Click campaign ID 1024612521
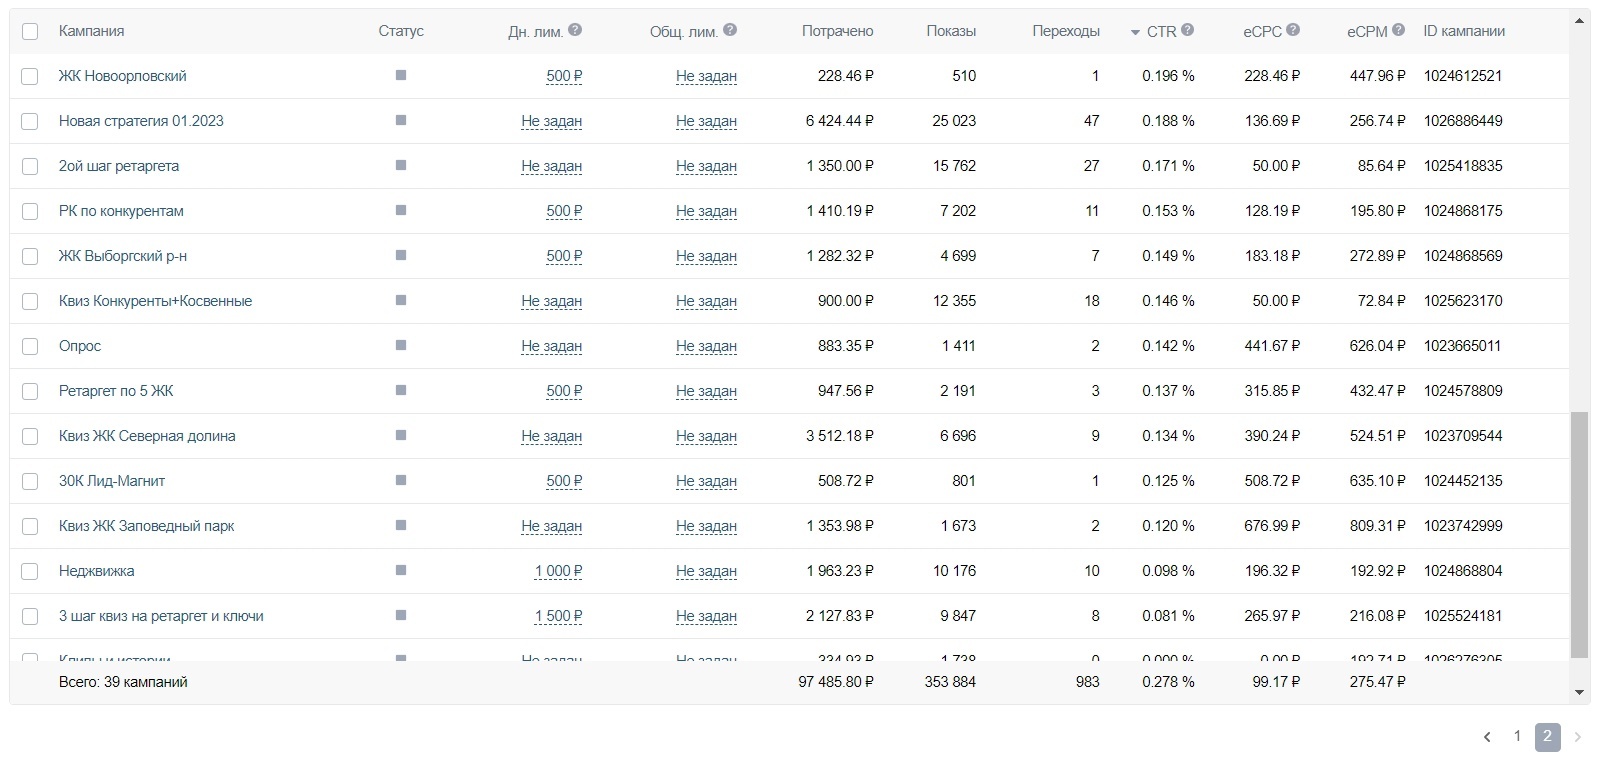The height and width of the screenshot is (768, 1601). click(1463, 76)
